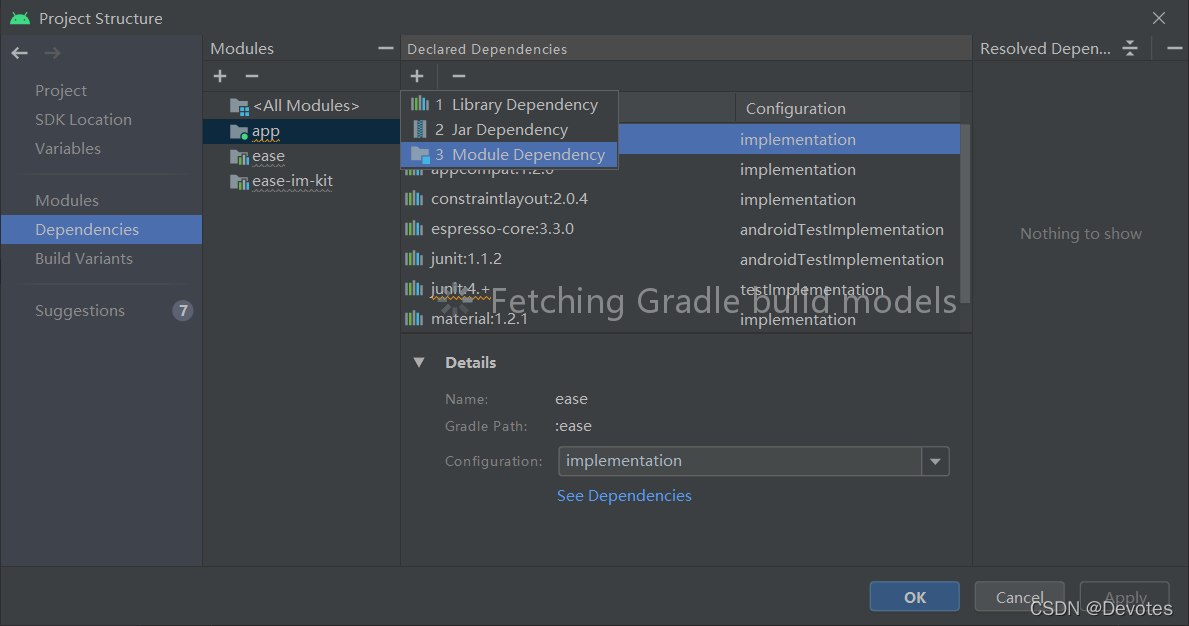Click the All Modules folder icon
The width and height of the screenshot is (1189, 626).
(x=239, y=107)
